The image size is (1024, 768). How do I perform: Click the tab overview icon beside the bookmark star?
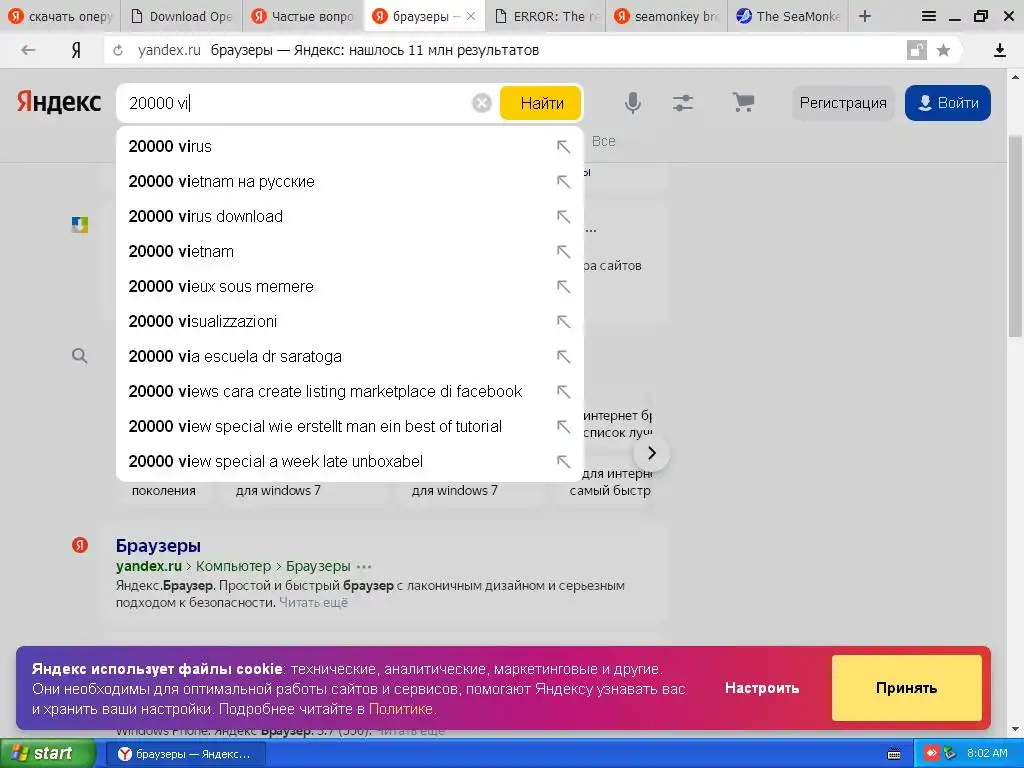[x=917, y=50]
